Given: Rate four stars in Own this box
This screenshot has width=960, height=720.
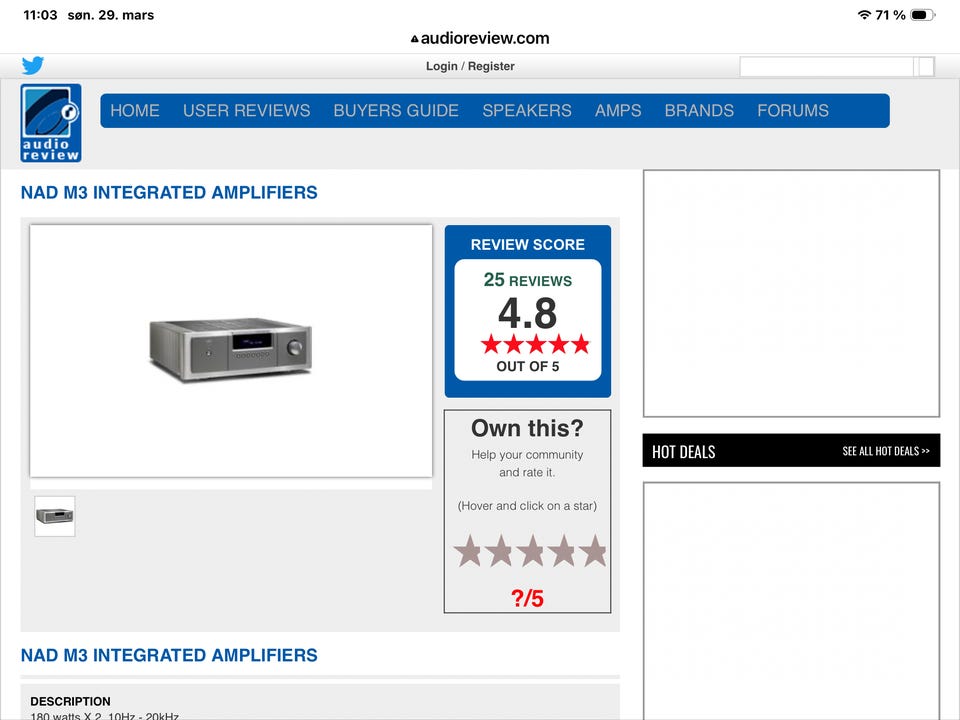Looking at the screenshot, I should 563,550.
